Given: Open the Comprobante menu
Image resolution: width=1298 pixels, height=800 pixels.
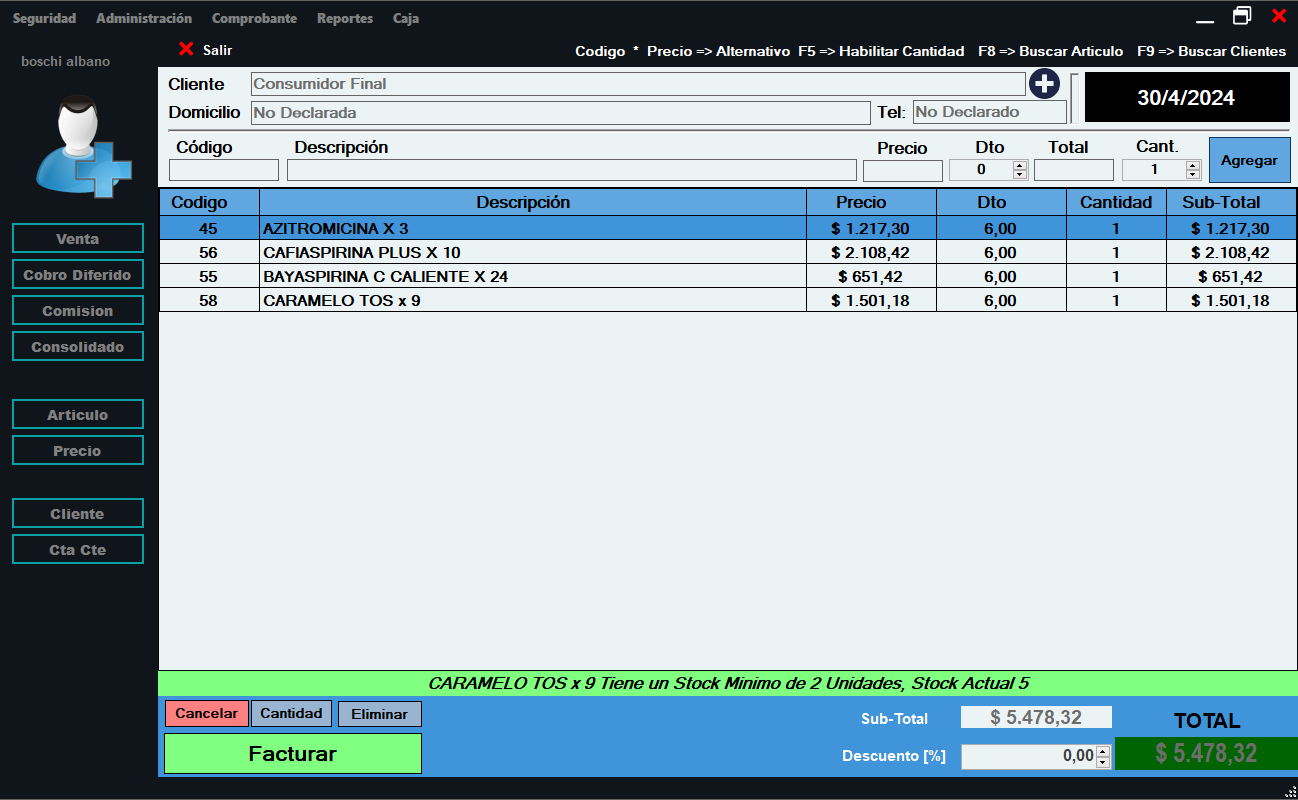Looking at the screenshot, I should click(x=254, y=18).
